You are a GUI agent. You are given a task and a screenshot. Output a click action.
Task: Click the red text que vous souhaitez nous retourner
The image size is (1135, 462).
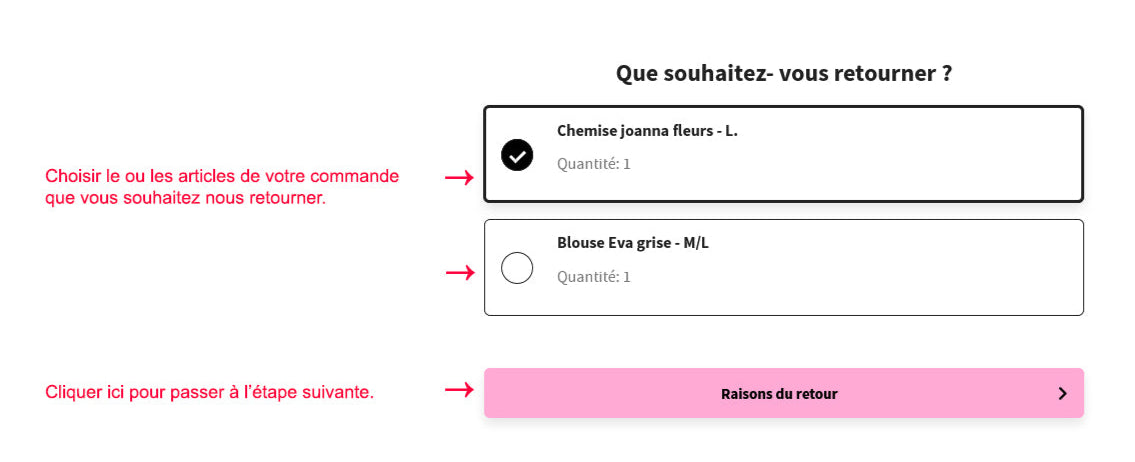point(185,198)
